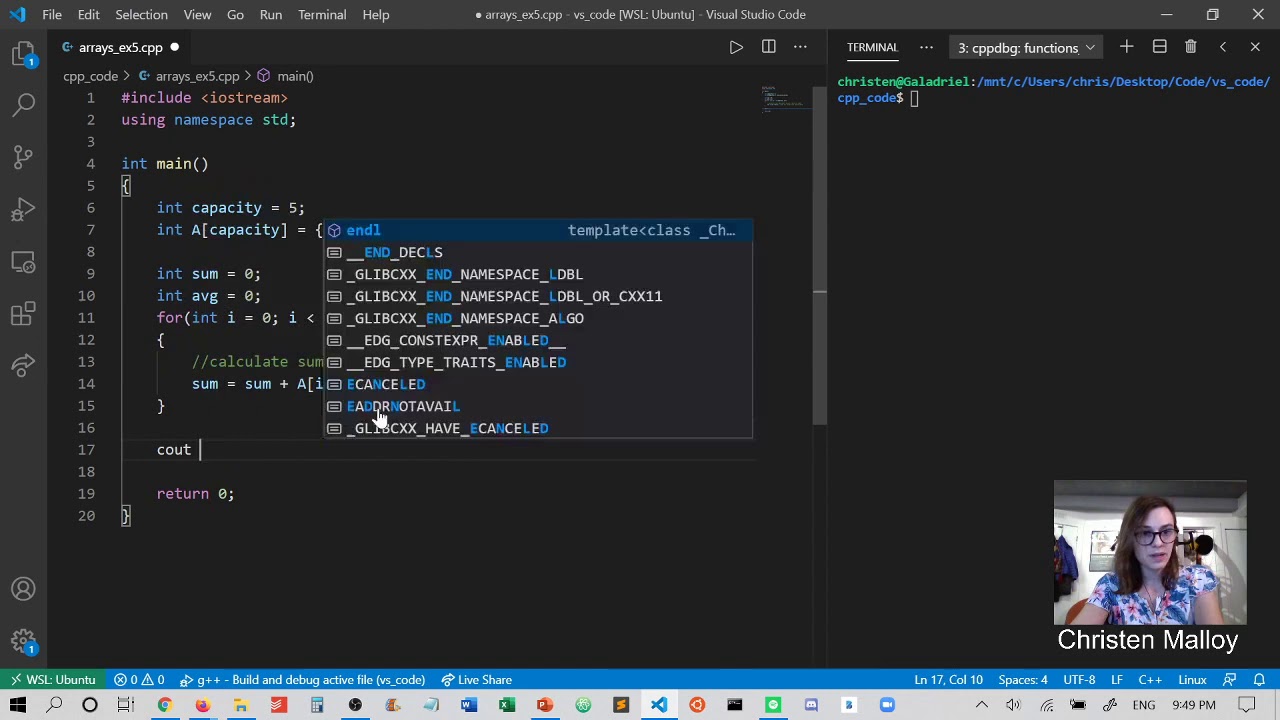Screen dimensions: 1280x720
Task: Open the Terminal menu
Action: [x=321, y=15]
